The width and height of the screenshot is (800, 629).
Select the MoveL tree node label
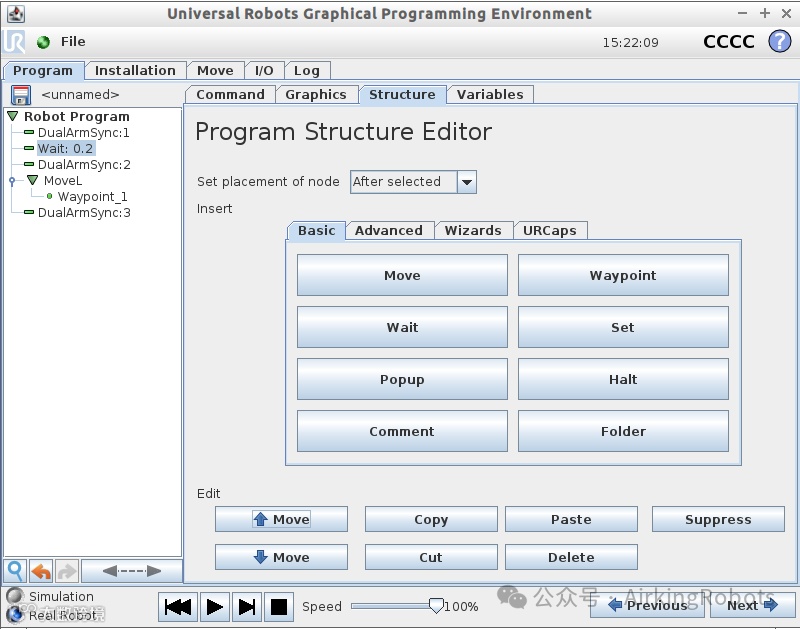[x=63, y=180]
